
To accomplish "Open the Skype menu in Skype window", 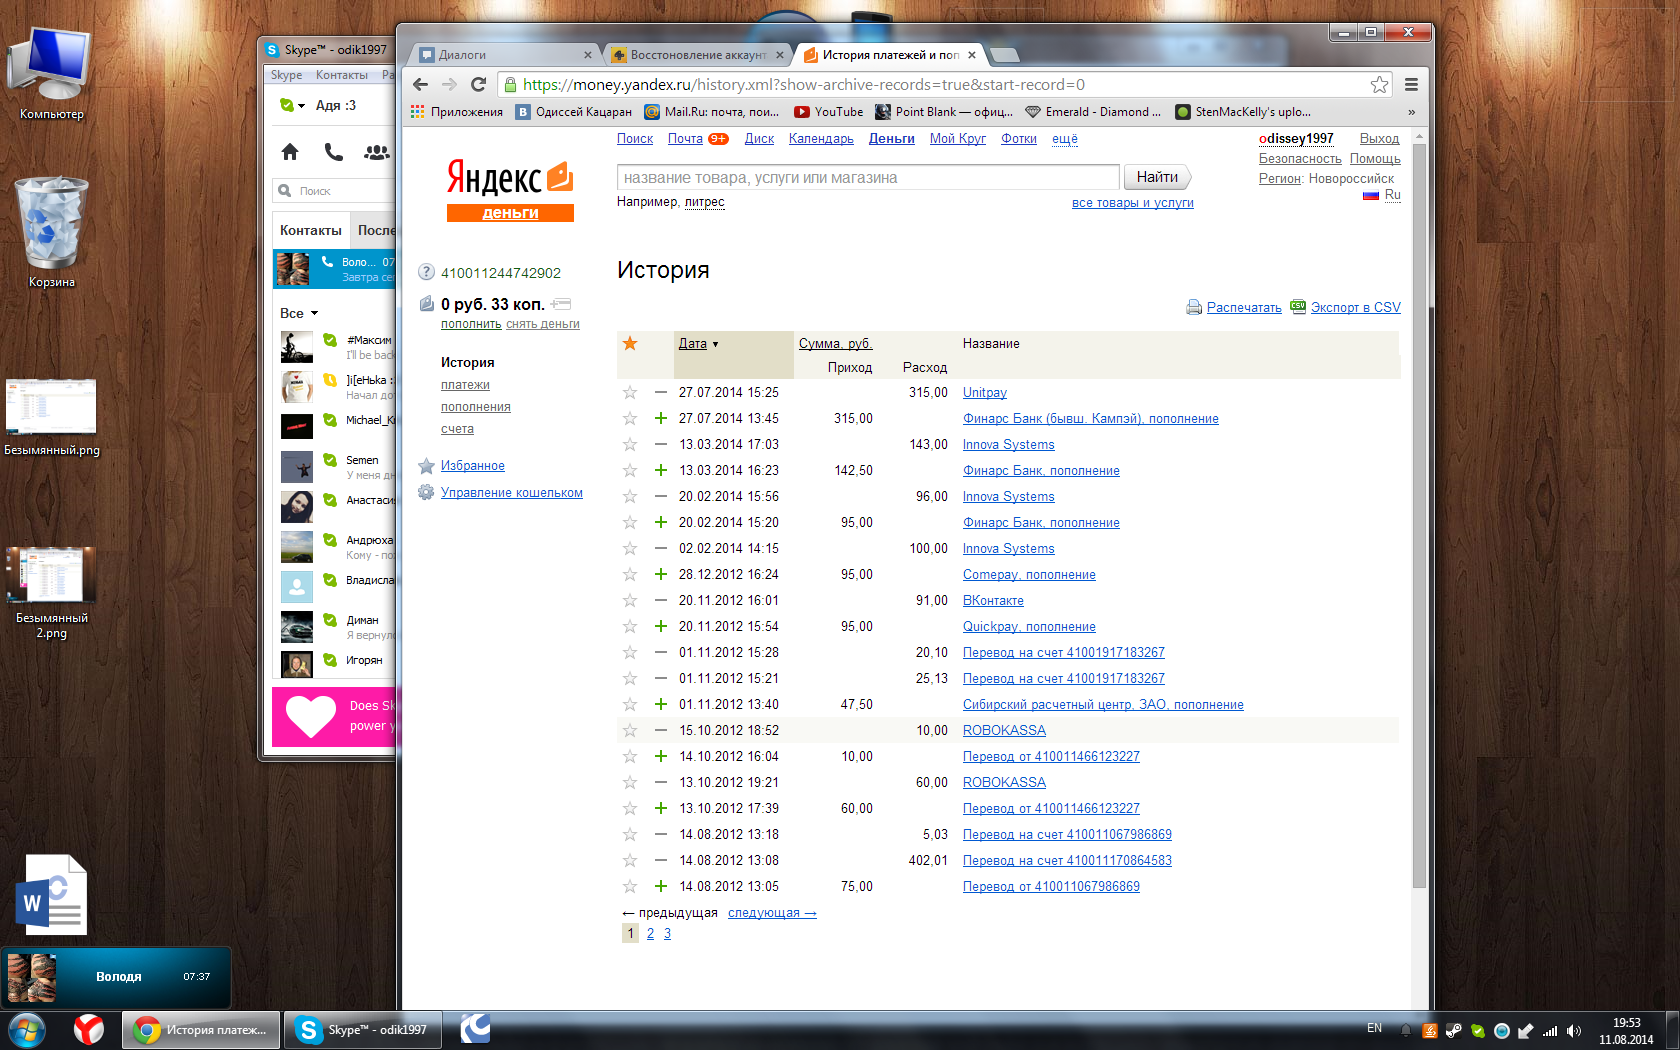I will pos(286,75).
